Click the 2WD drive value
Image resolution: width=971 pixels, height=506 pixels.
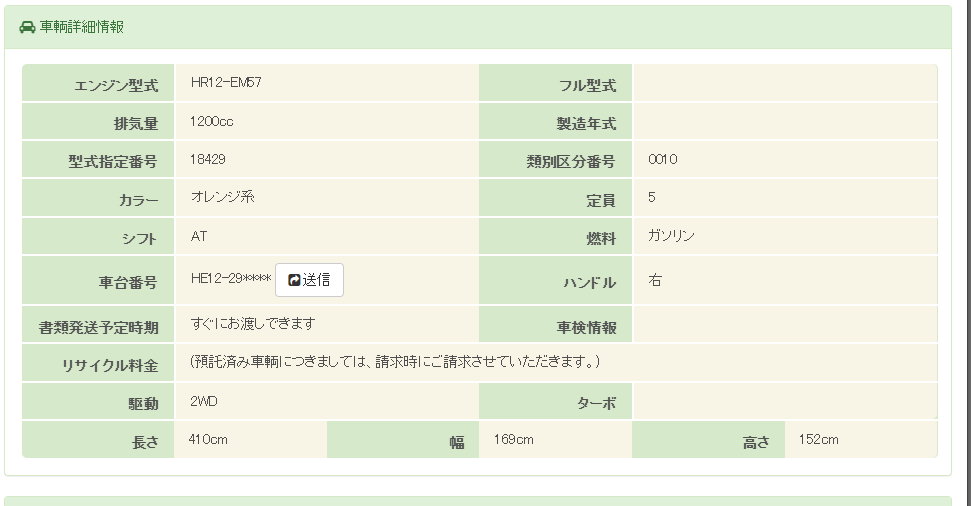click(204, 401)
